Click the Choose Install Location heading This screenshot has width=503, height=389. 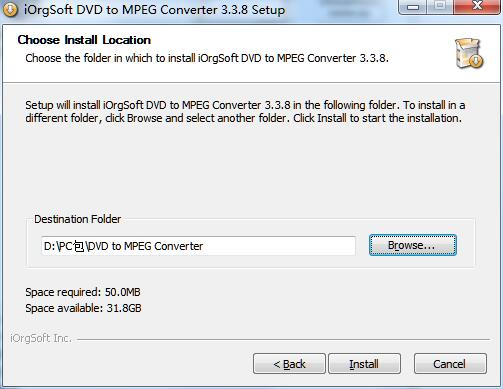(84, 40)
